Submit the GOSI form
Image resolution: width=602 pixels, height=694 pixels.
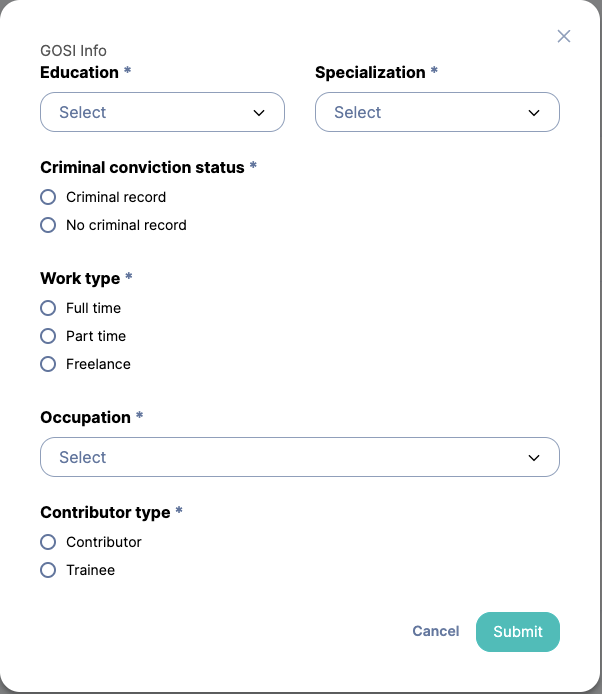[x=517, y=632]
